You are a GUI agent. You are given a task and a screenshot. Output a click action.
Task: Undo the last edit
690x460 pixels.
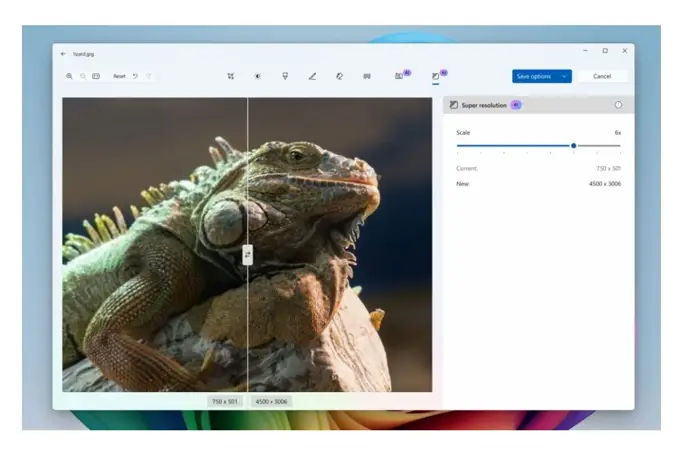pyautogui.click(x=136, y=76)
